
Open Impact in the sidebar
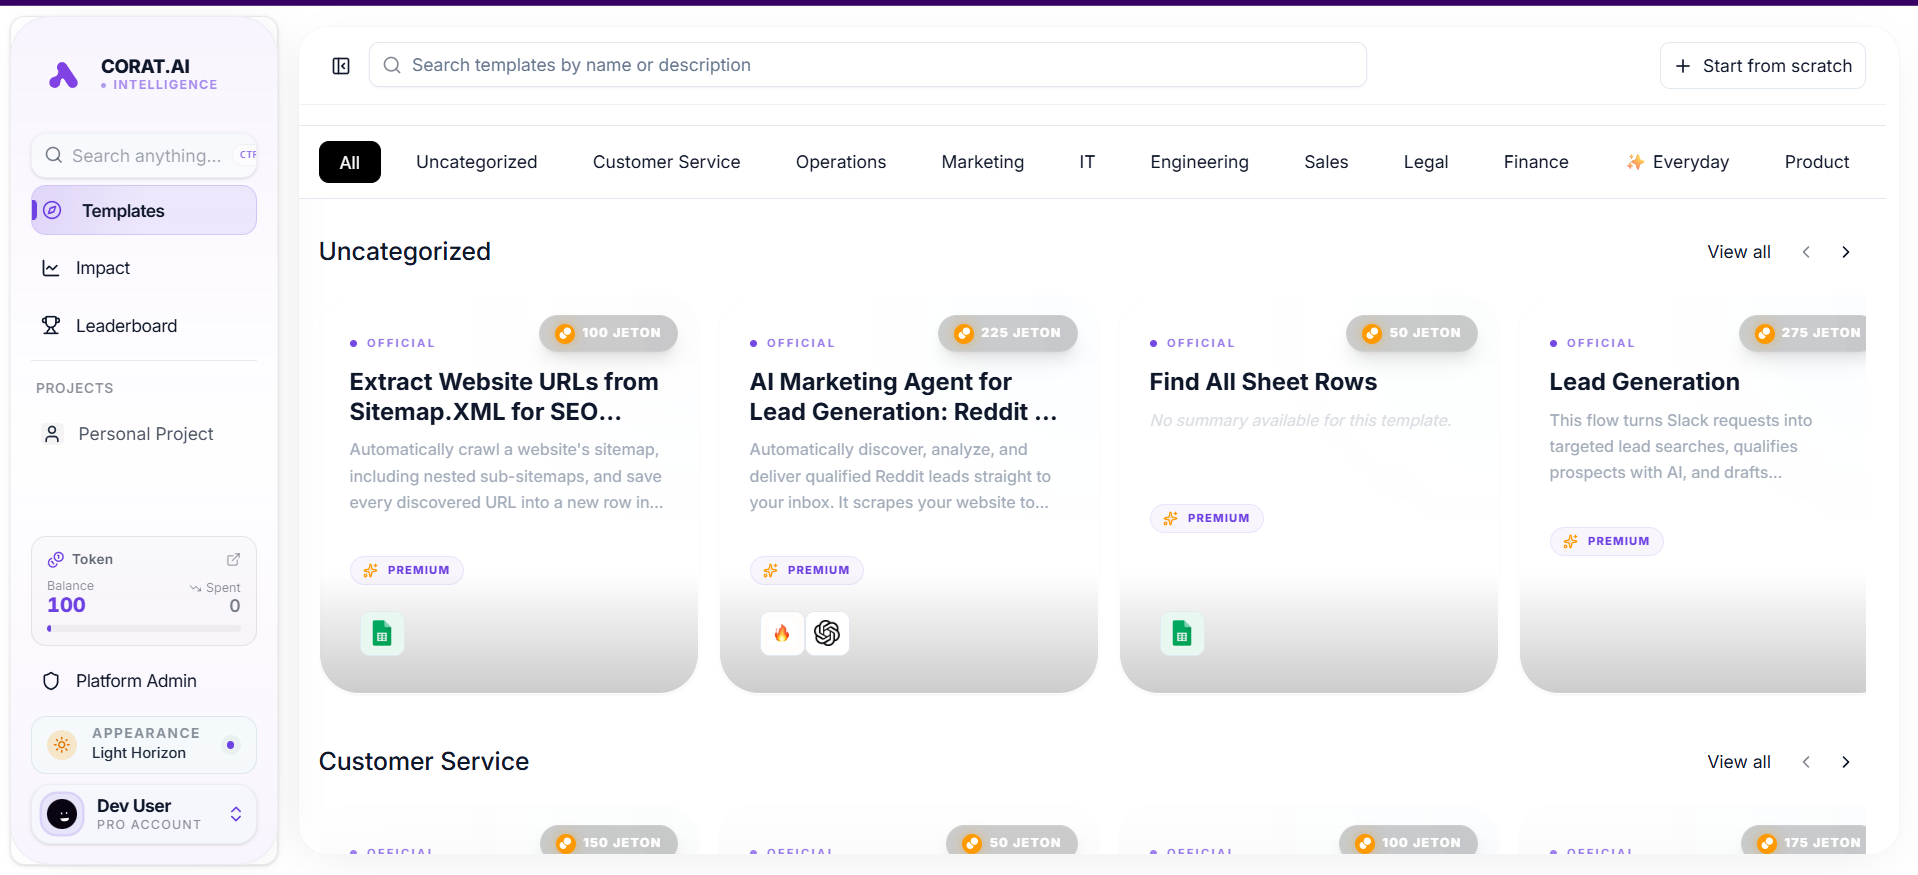coord(144,268)
